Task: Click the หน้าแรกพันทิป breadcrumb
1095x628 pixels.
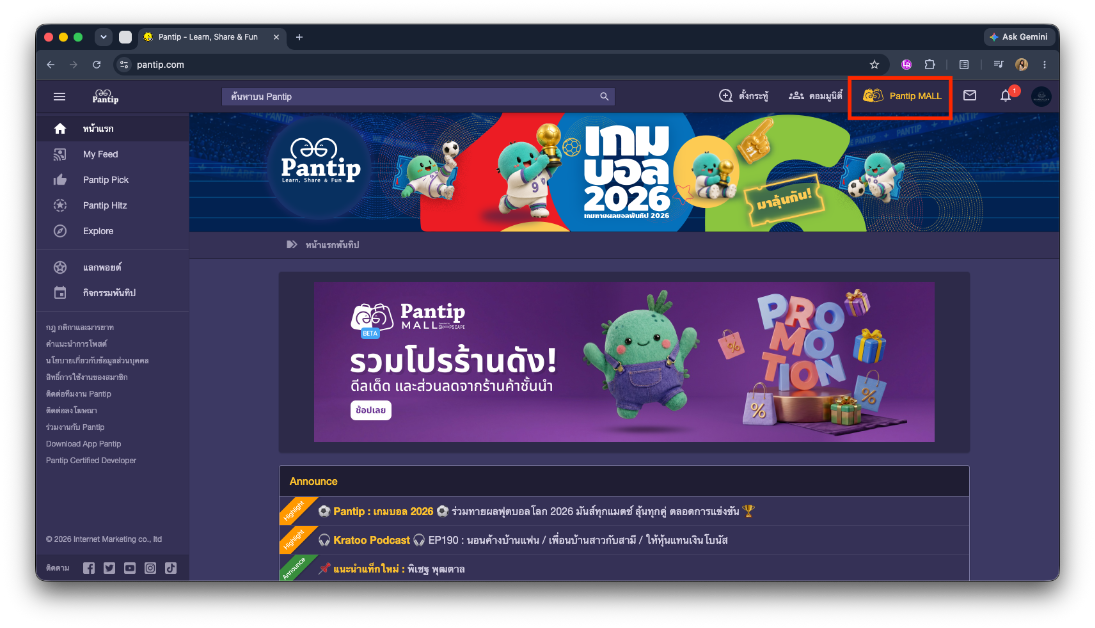Action: coord(332,244)
